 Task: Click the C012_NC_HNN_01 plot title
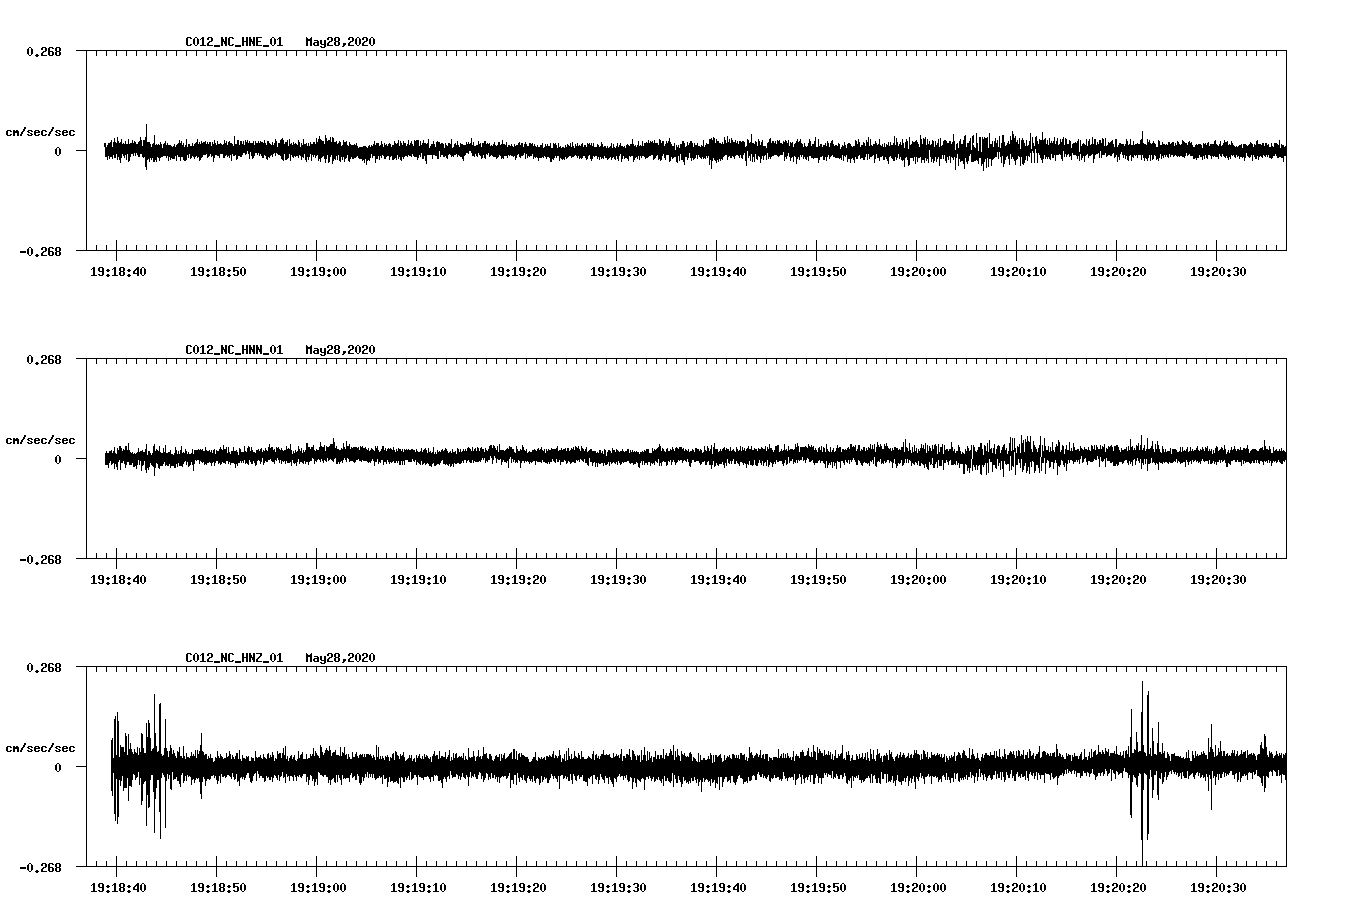234,350
